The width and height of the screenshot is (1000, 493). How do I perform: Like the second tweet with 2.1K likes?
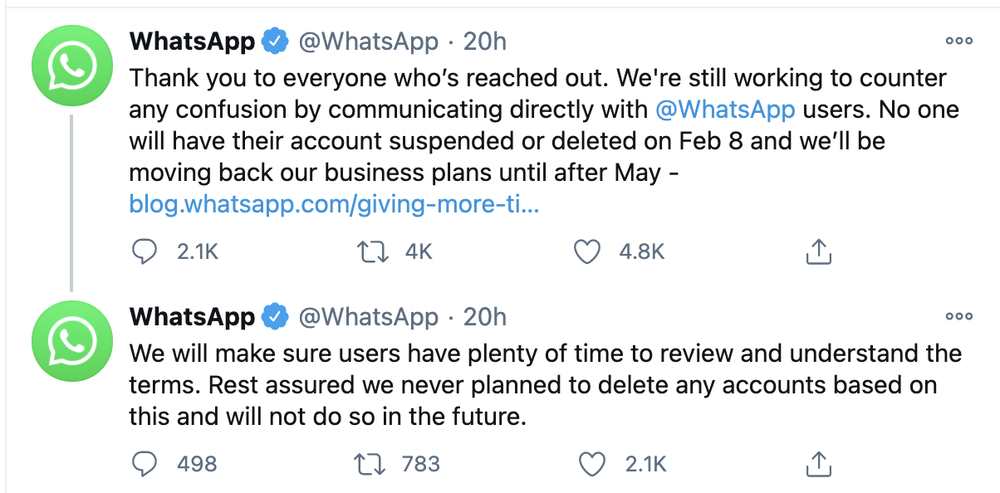[x=591, y=464]
